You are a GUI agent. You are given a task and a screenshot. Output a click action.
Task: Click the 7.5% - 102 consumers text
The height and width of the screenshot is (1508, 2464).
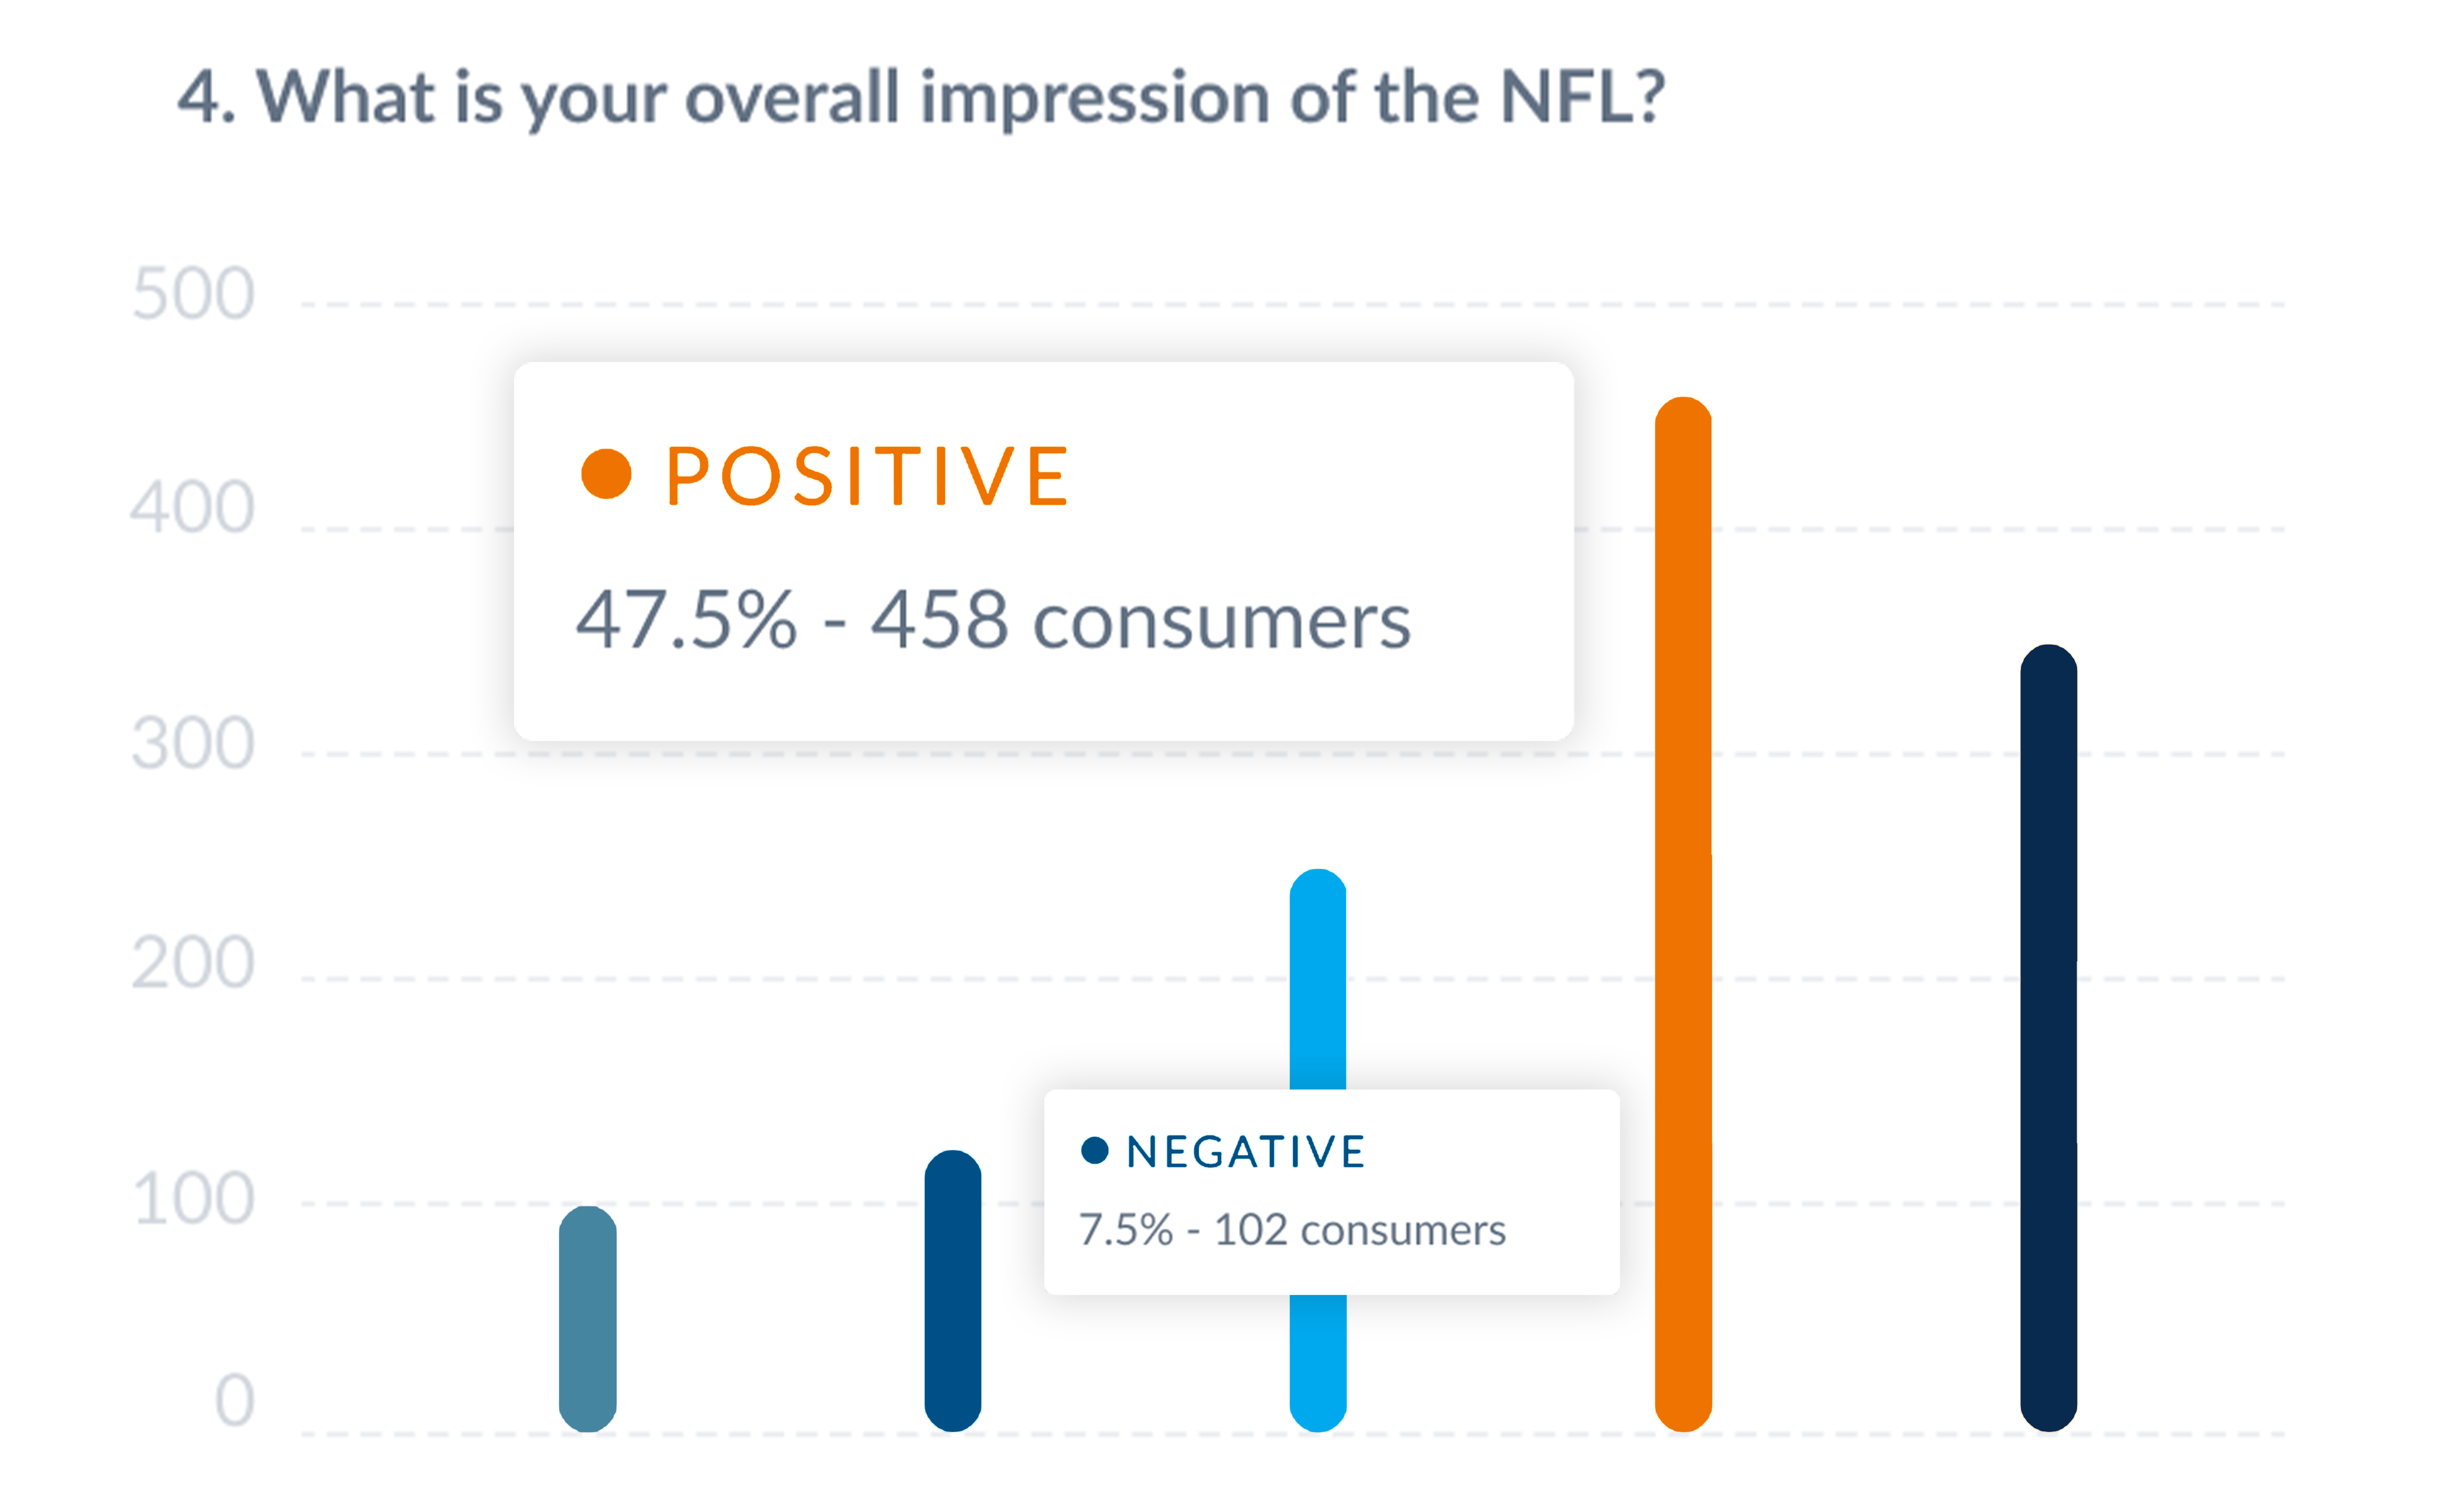(1291, 1229)
